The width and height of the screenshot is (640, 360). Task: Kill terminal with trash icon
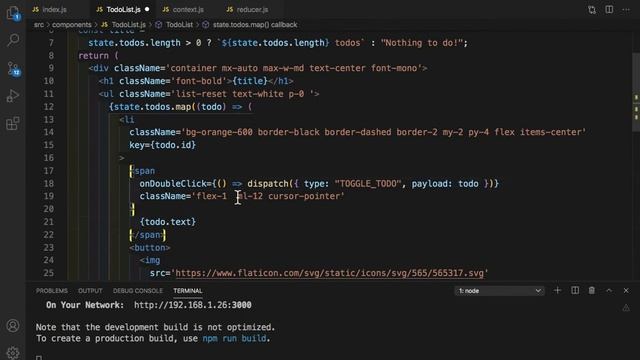click(591, 291)
